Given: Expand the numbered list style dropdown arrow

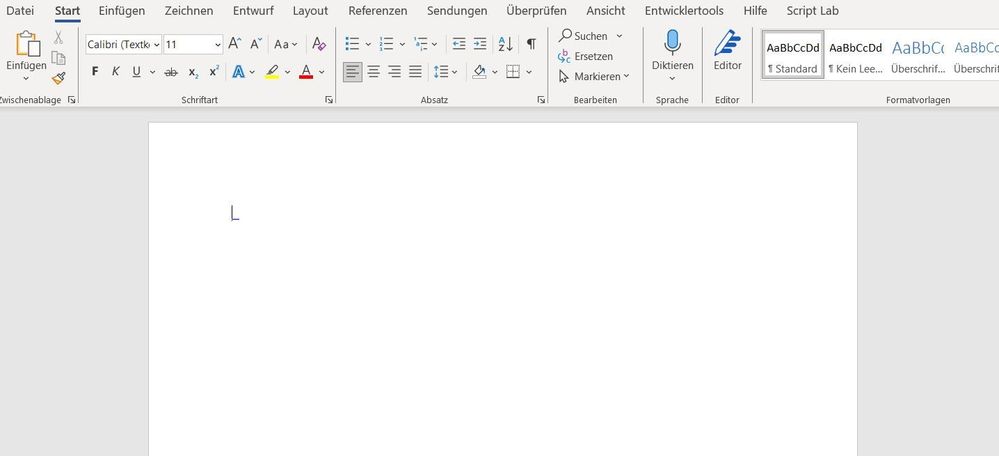Looking at the screenshot, I should coord(402,45).
